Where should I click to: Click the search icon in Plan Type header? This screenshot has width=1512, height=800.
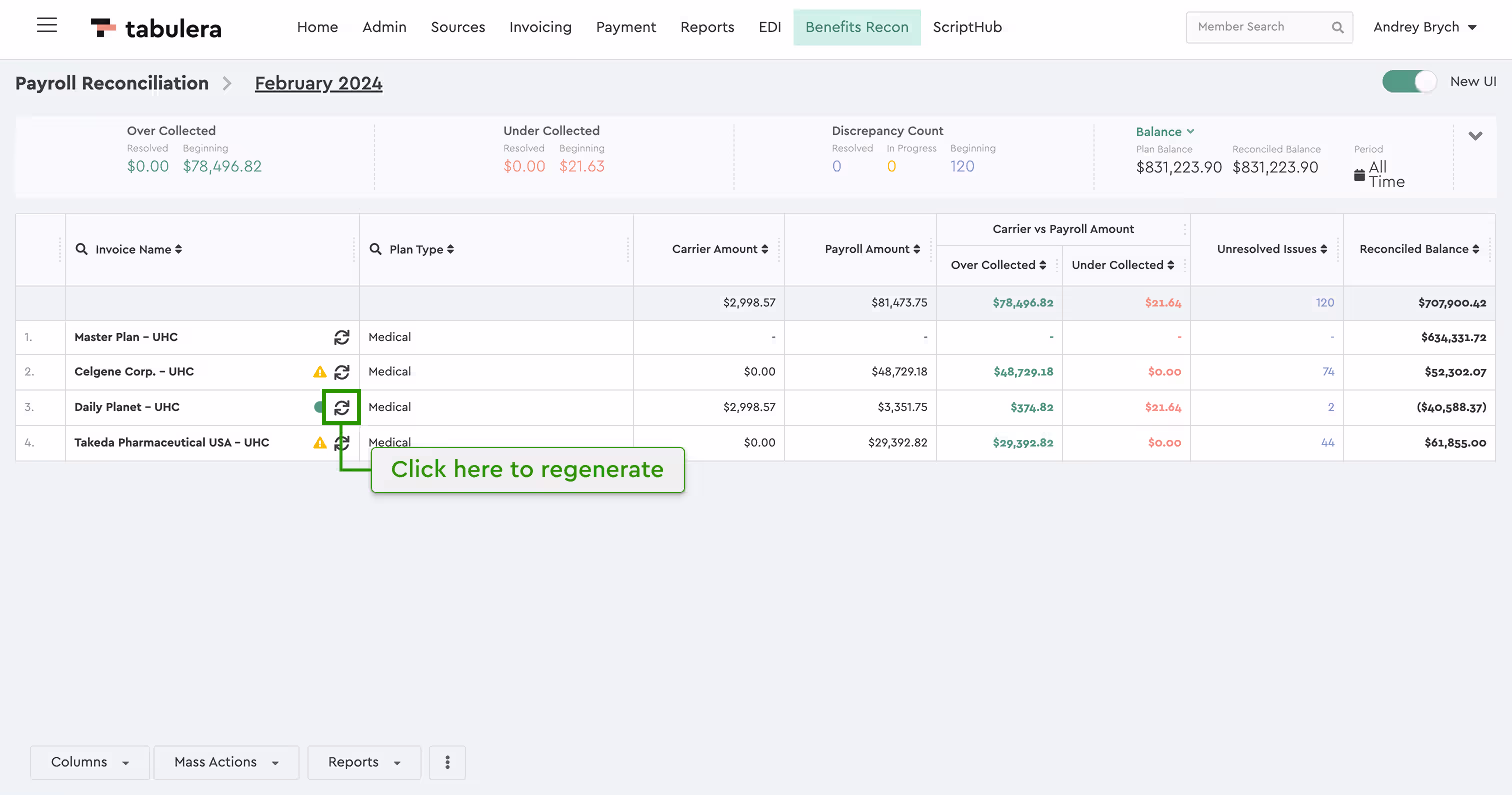[376, 249]
